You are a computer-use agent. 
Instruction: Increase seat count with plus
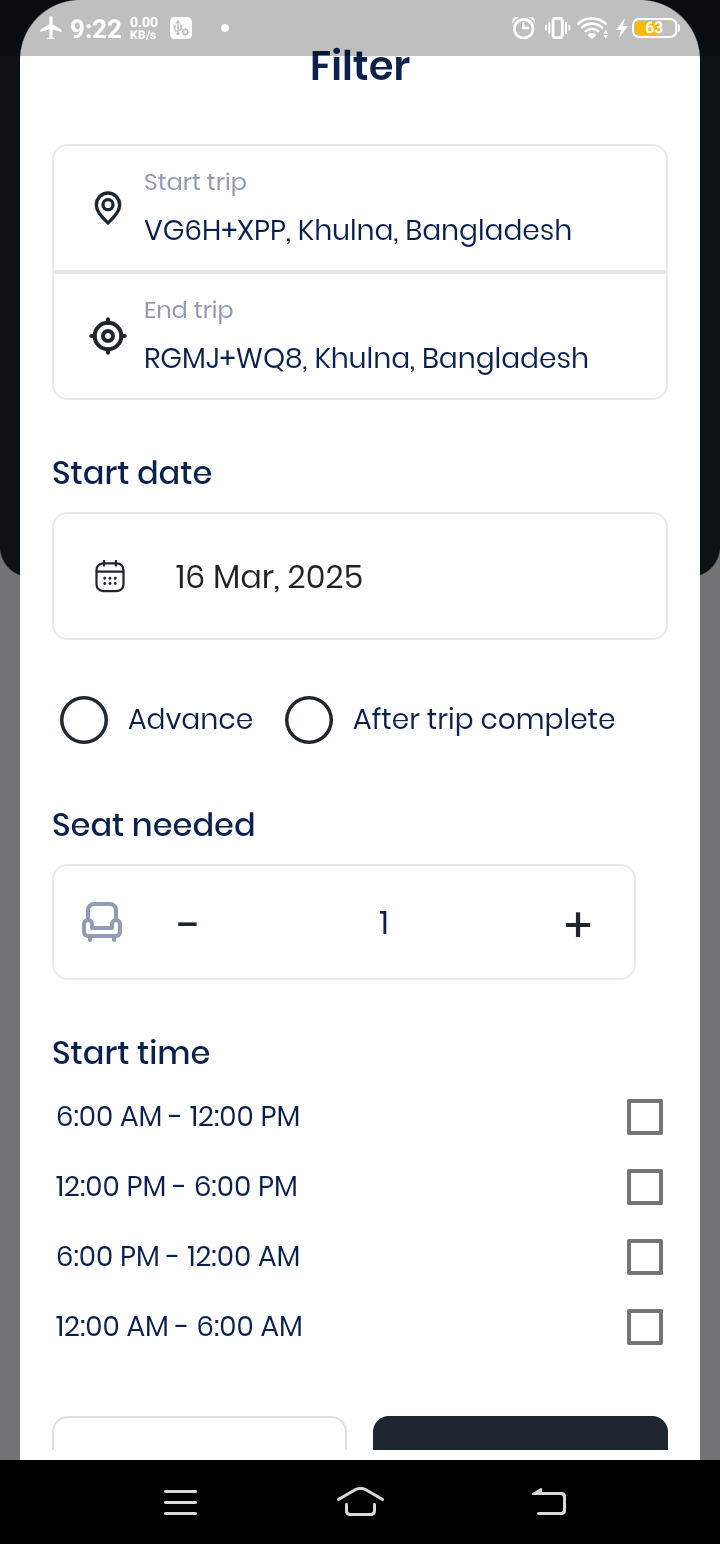coord(578,924)
